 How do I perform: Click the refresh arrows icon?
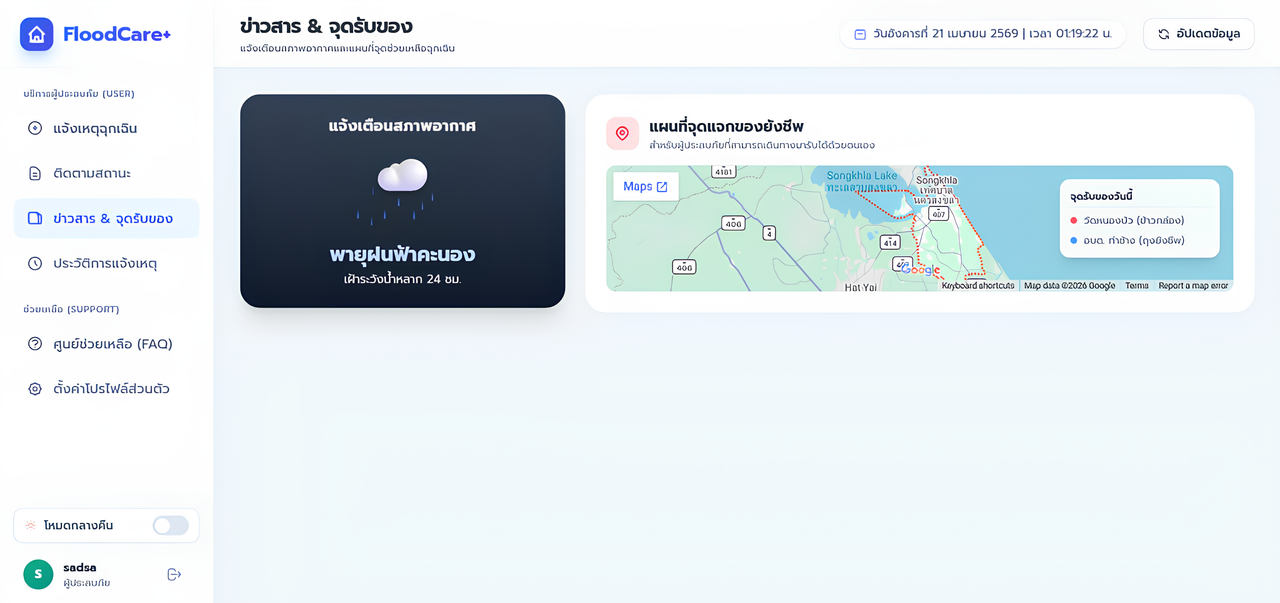(1164, 34)
